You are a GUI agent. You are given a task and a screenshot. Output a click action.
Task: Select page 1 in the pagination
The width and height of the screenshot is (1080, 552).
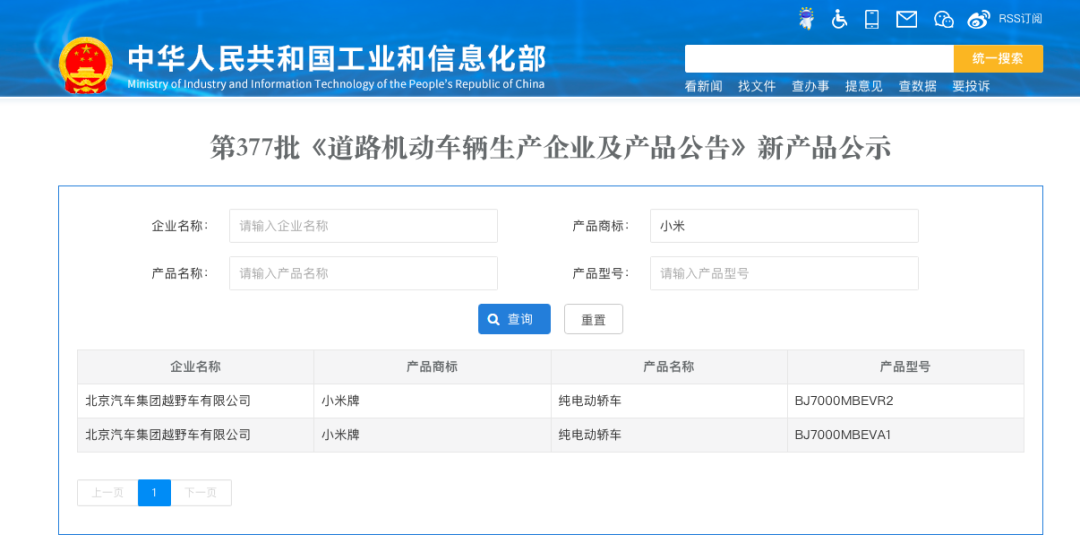[154, 493]
